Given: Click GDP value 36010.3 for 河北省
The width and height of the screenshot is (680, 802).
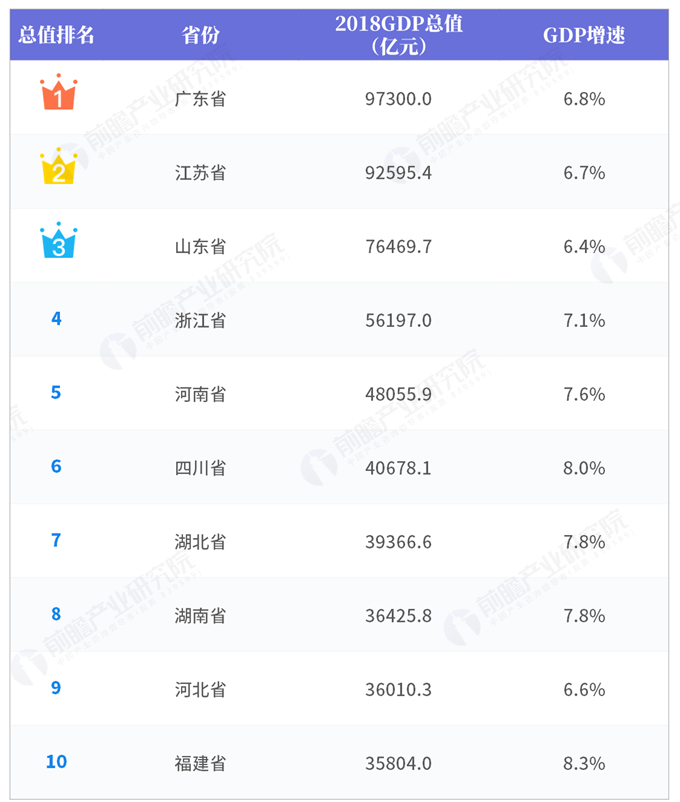Looking at the screenshot, I should click(398, 690).
